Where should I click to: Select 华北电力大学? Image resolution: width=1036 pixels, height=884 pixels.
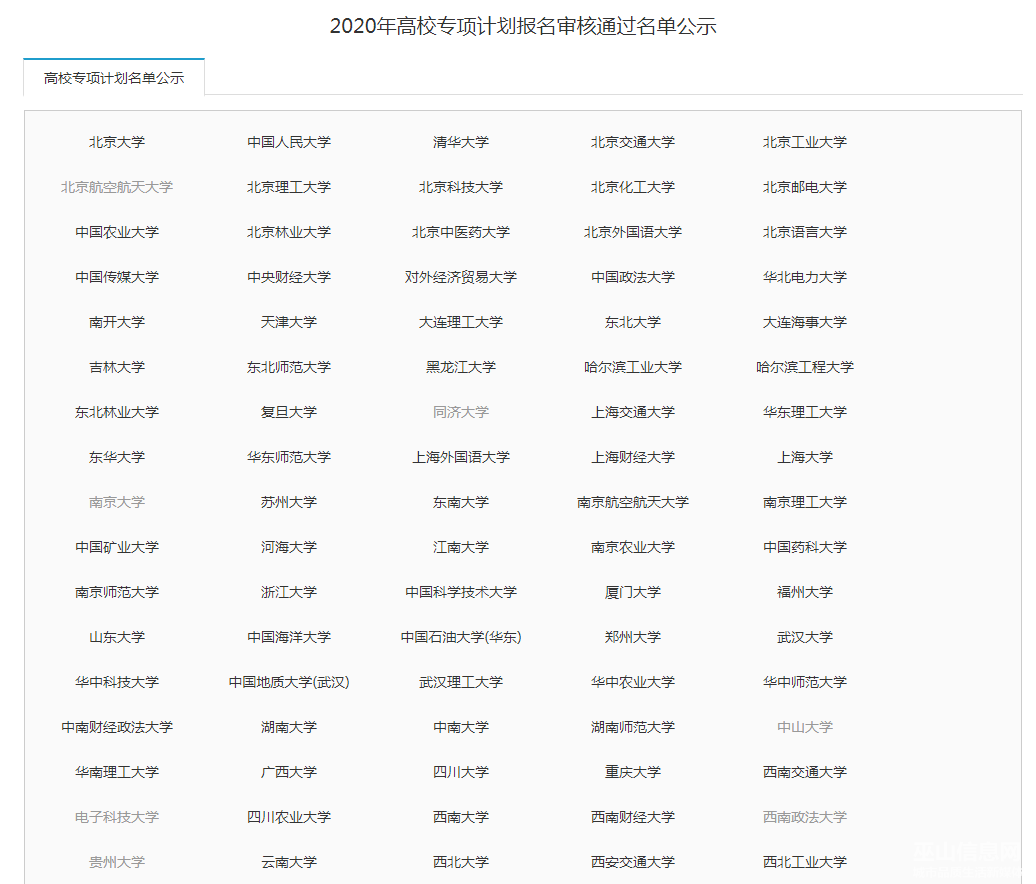coord(804,277)
